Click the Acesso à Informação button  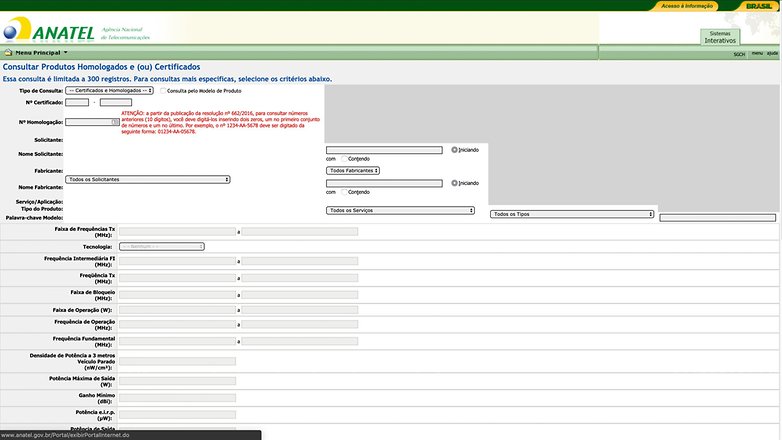[687, 6]
